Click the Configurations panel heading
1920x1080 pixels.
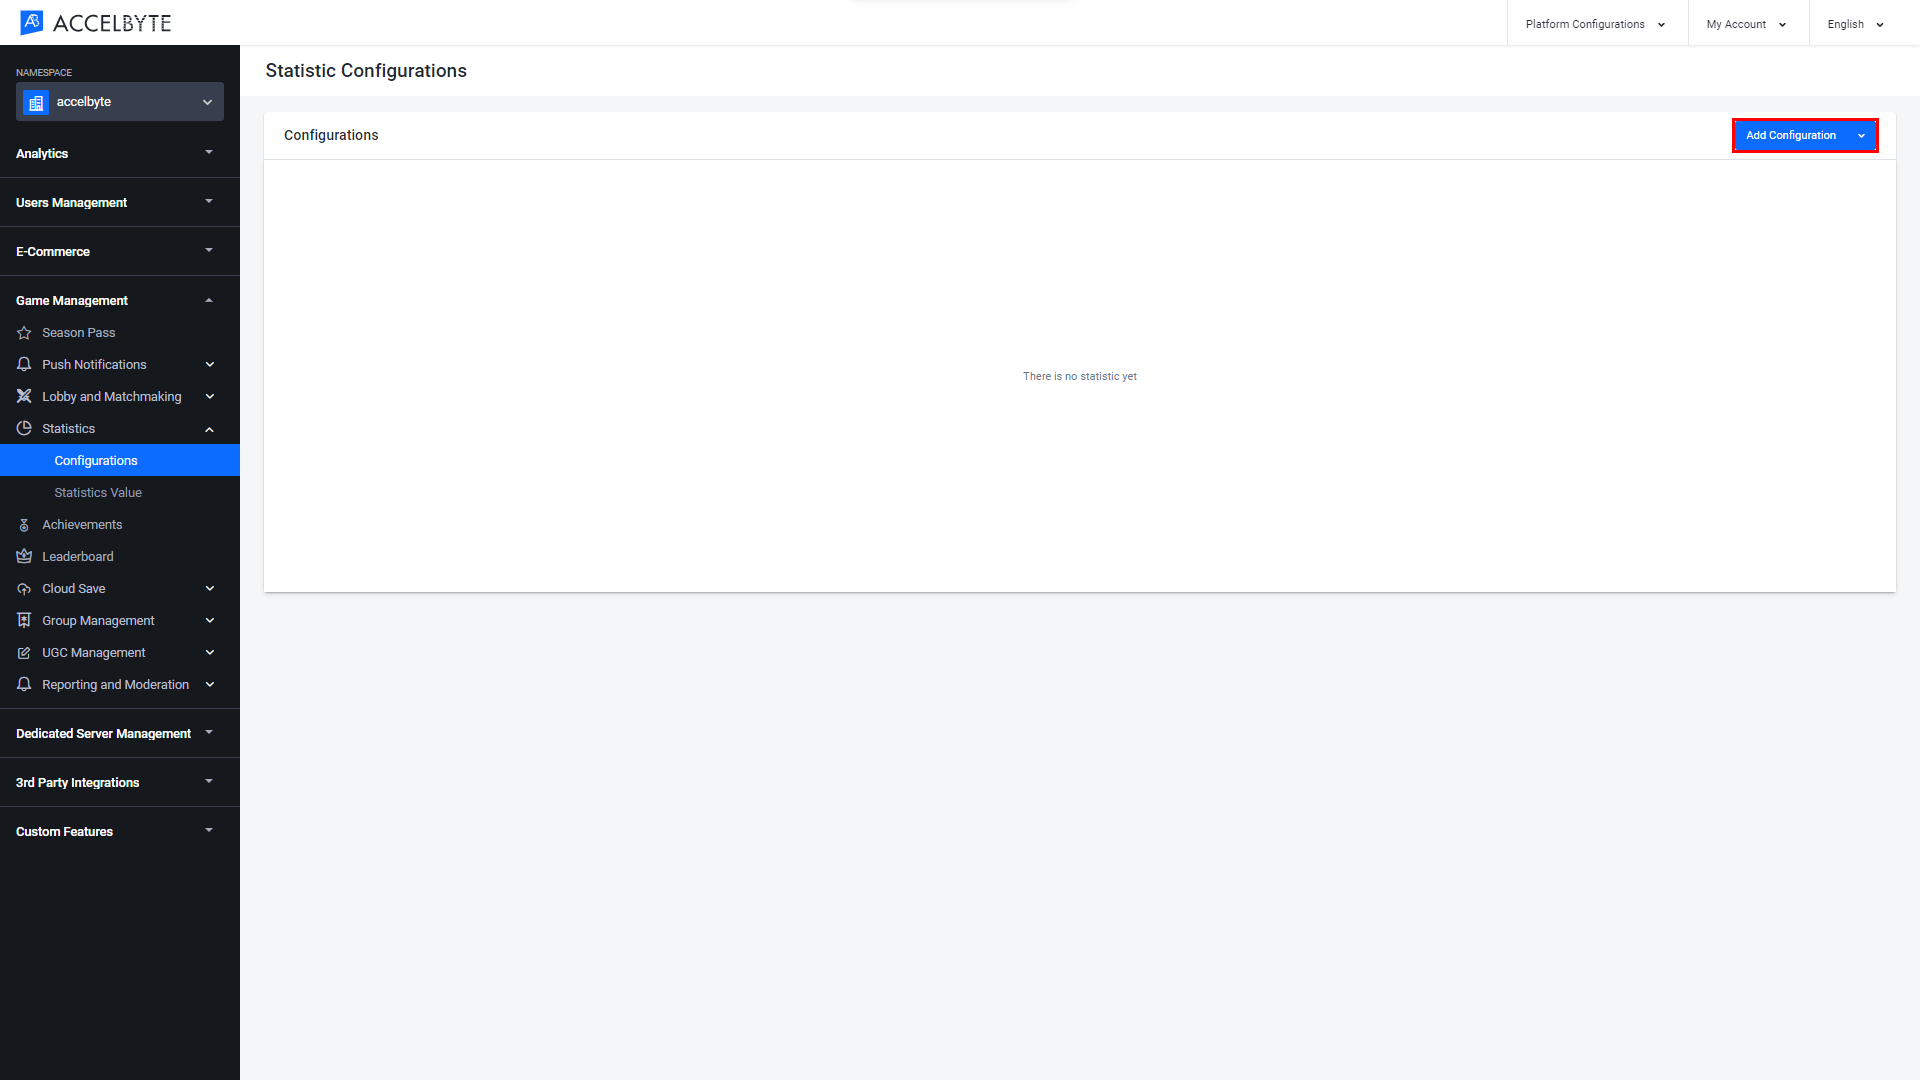(x=331, y=135)
